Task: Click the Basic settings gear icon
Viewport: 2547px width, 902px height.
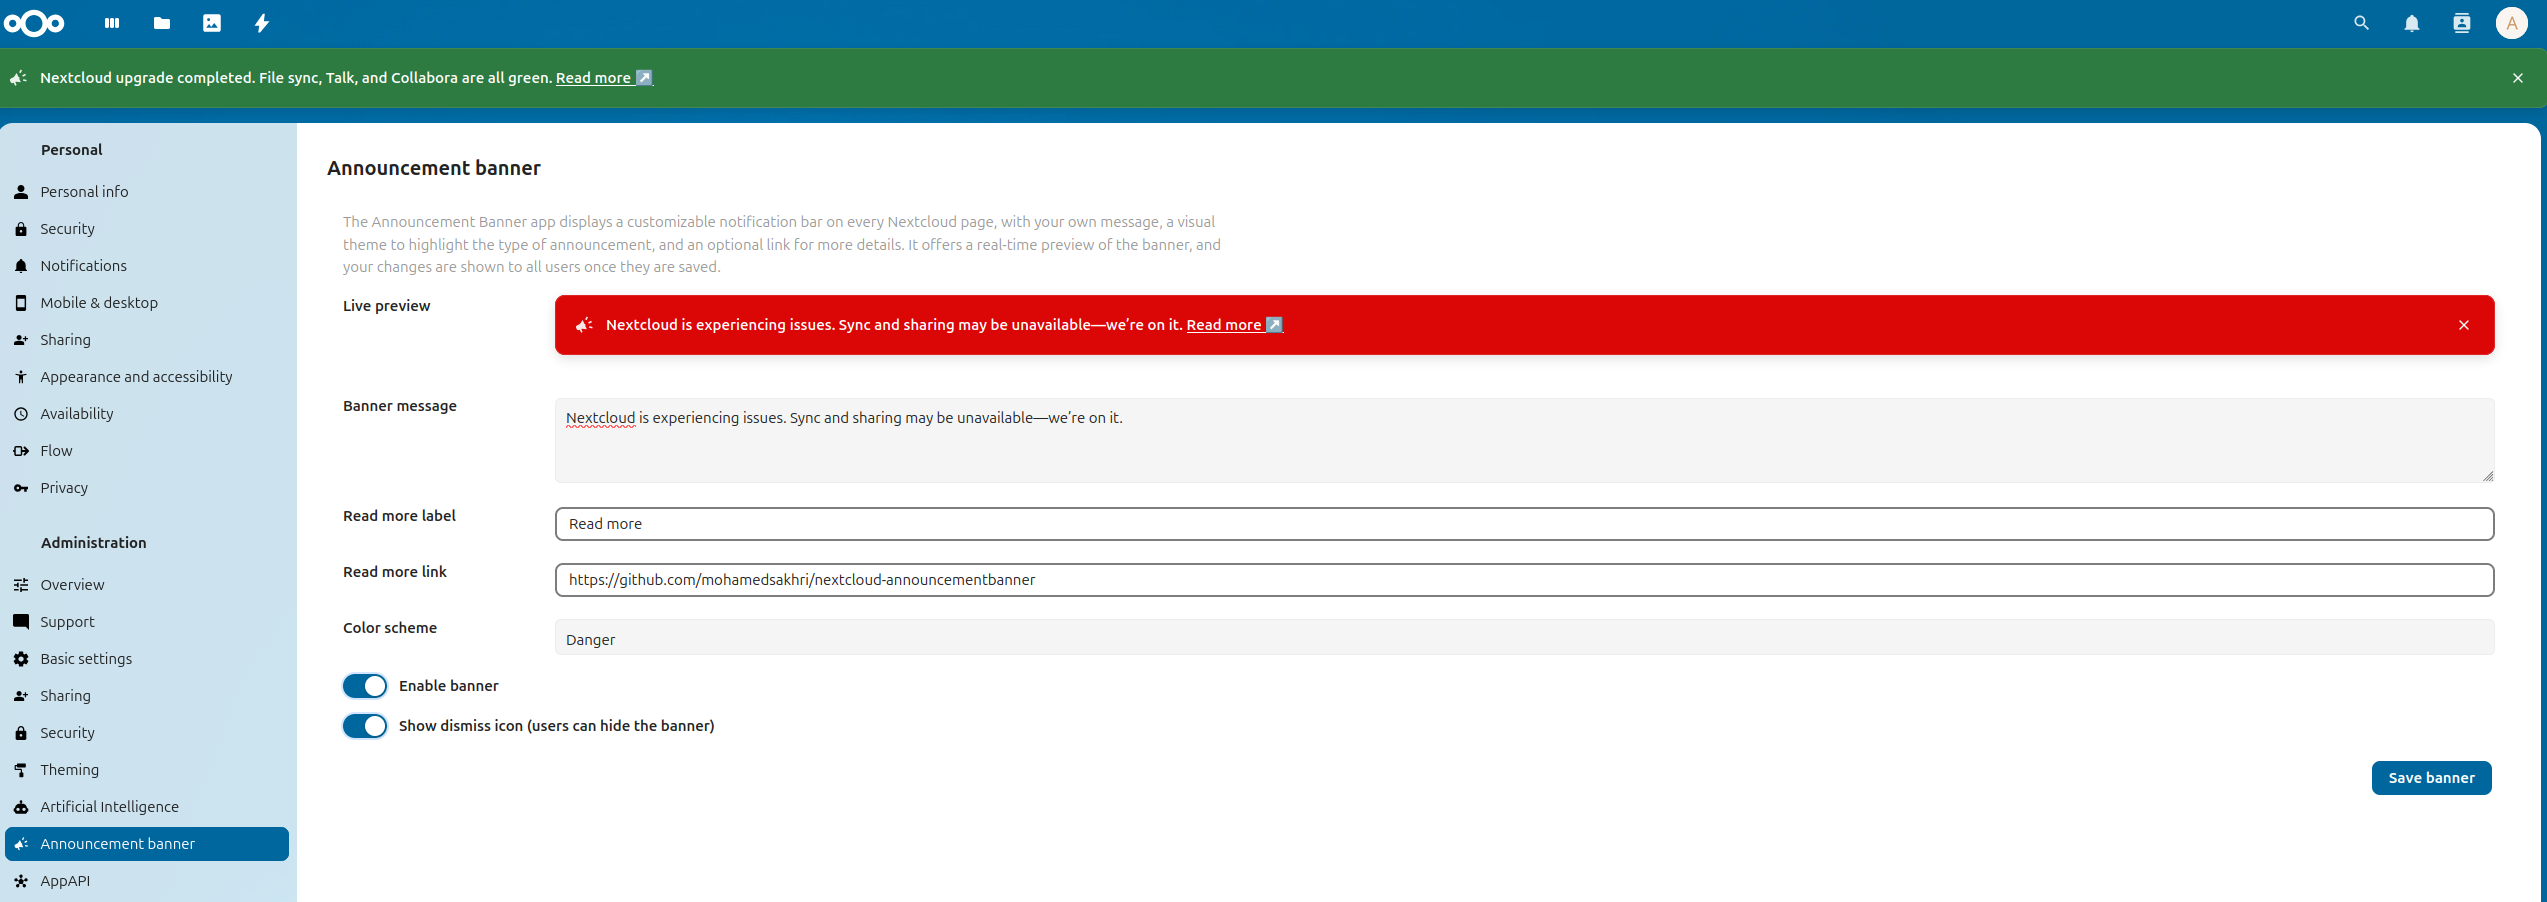Action: [x=21, y=659]
